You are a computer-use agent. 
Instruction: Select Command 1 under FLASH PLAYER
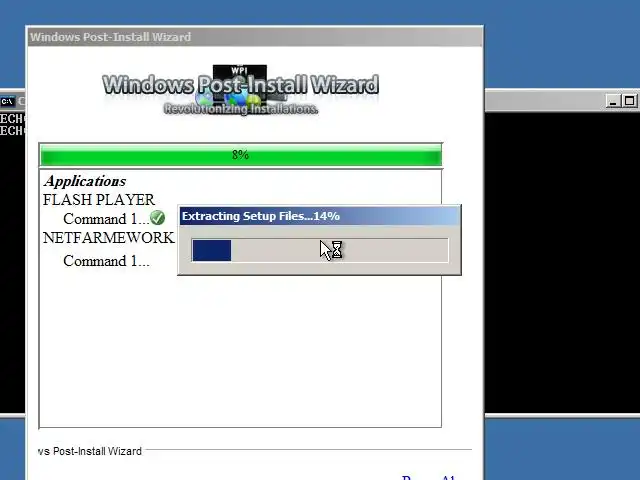pyautogui.click(x=106, y=219)
